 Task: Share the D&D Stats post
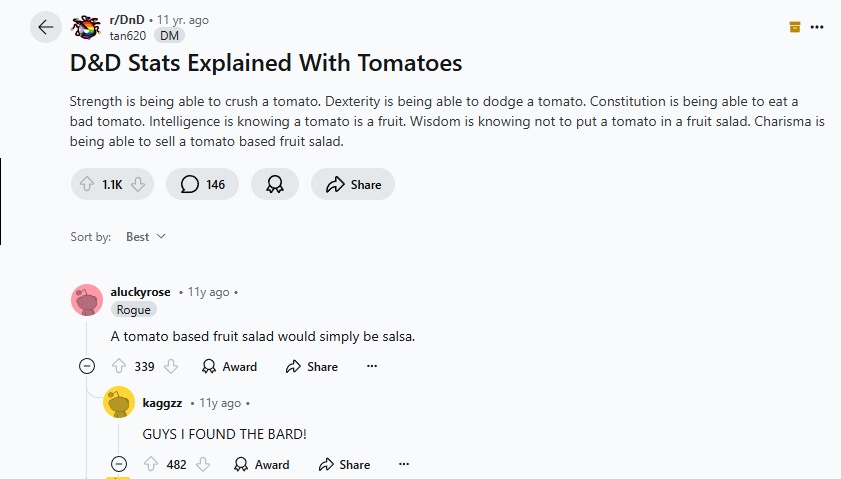click(x=353, y=185)
